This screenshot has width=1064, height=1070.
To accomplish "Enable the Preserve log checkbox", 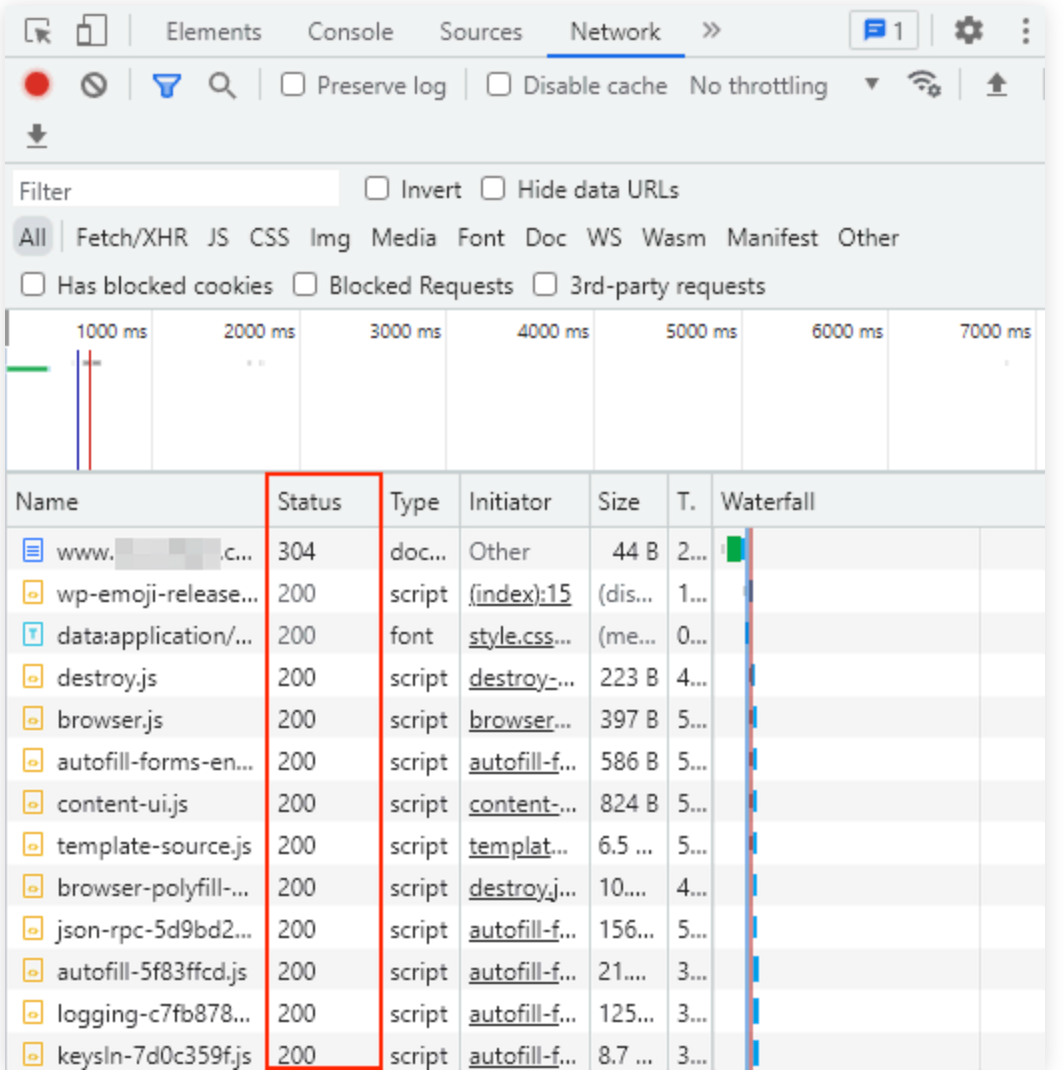I will (293, 86).
